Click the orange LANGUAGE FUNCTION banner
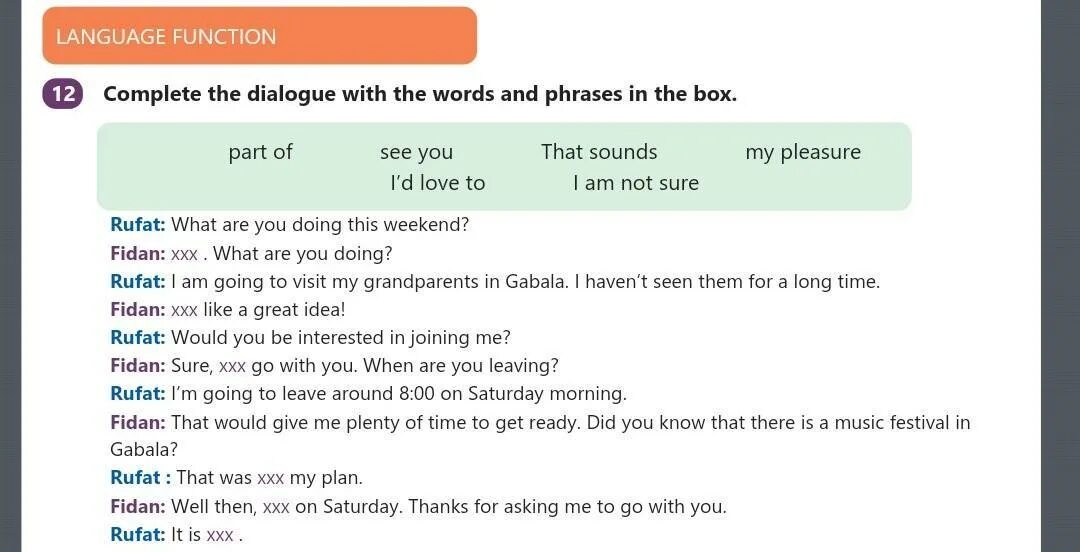 pyautogui.click(x=259, y=37)
